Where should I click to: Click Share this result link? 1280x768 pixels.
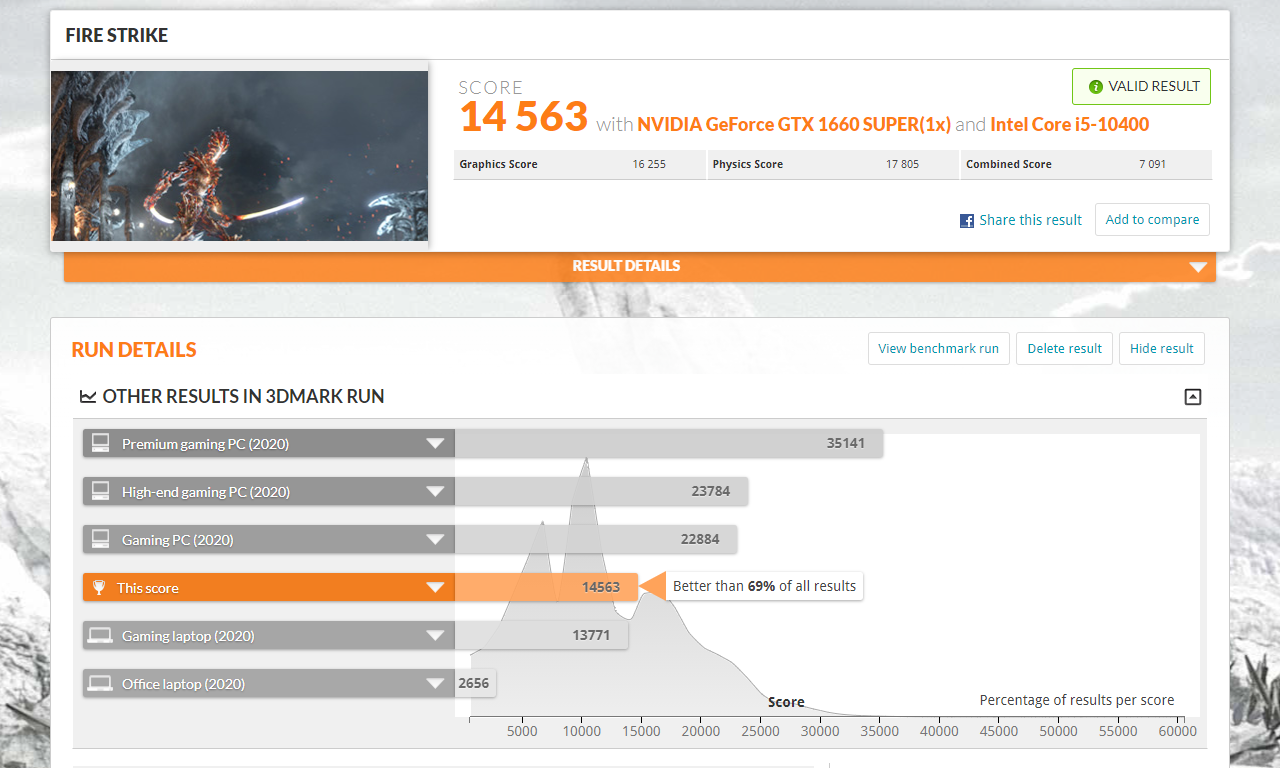pyautogui.click(x=1030, y=220)
